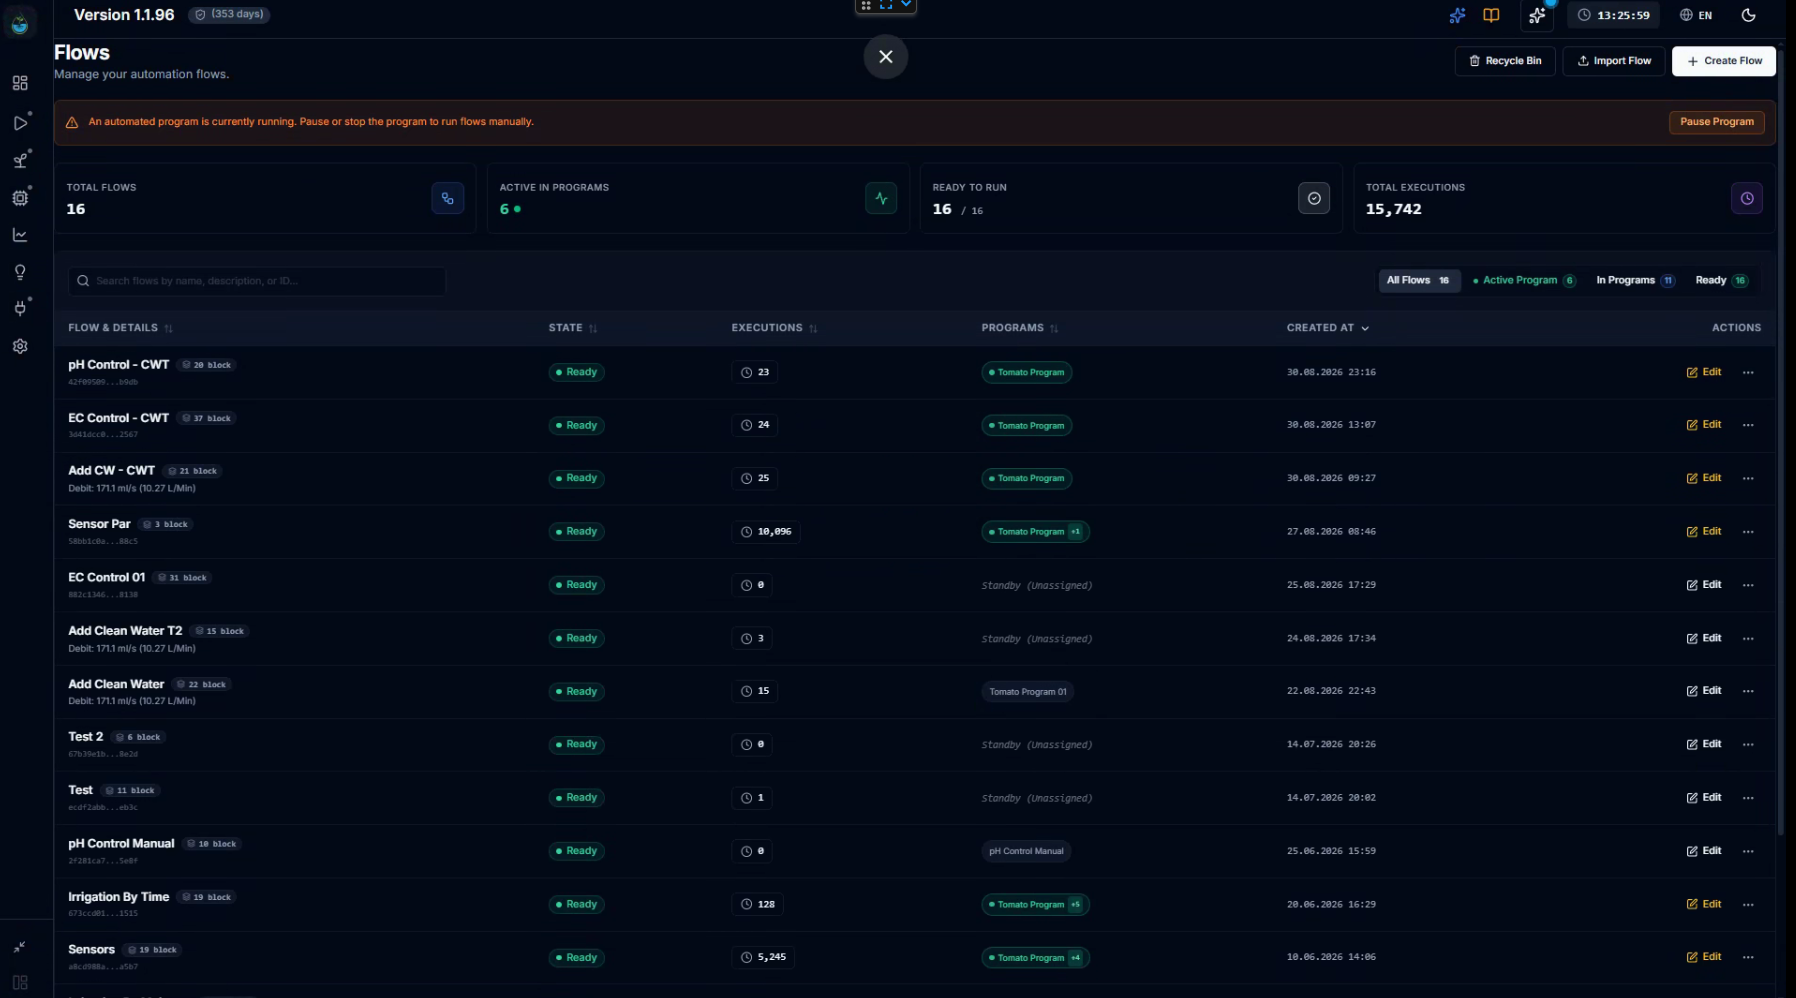Screen dimensions: 1796x998
Task: Open the analytics chart icon in sidebar
Action: click(x=20, y=235)
